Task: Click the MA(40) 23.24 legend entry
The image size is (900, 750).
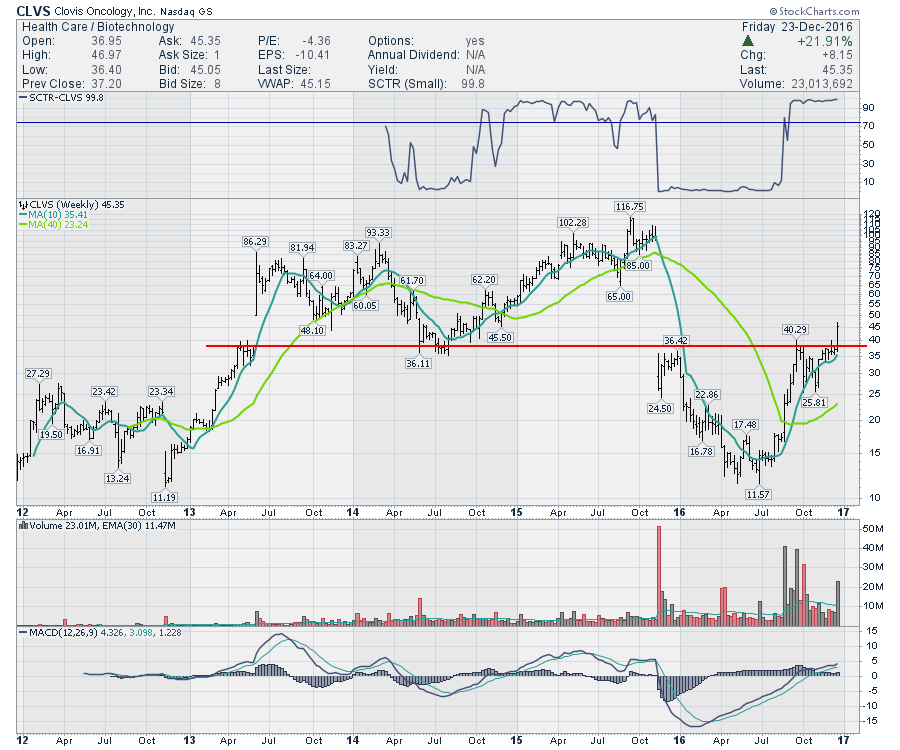Action: point(53,224)
